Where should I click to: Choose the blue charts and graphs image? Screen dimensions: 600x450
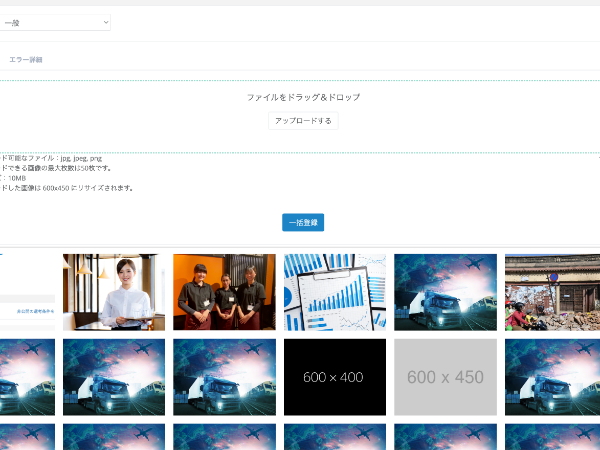(334, 291)
